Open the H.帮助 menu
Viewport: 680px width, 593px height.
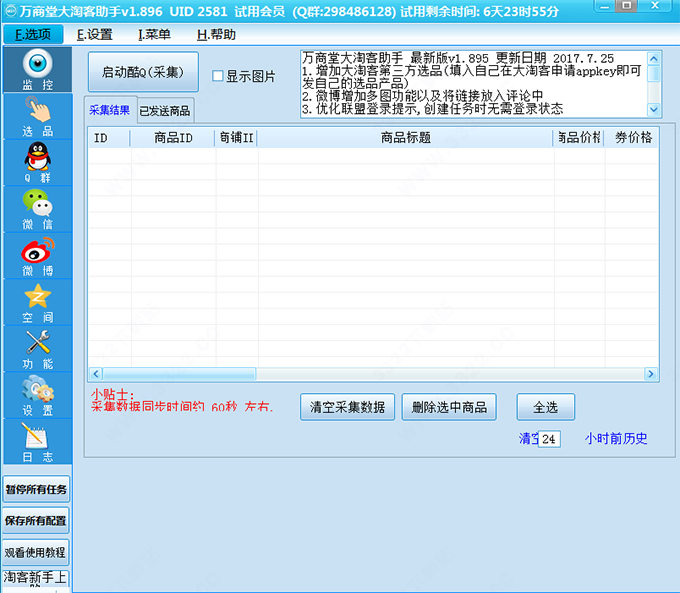[x=216, y=34]
